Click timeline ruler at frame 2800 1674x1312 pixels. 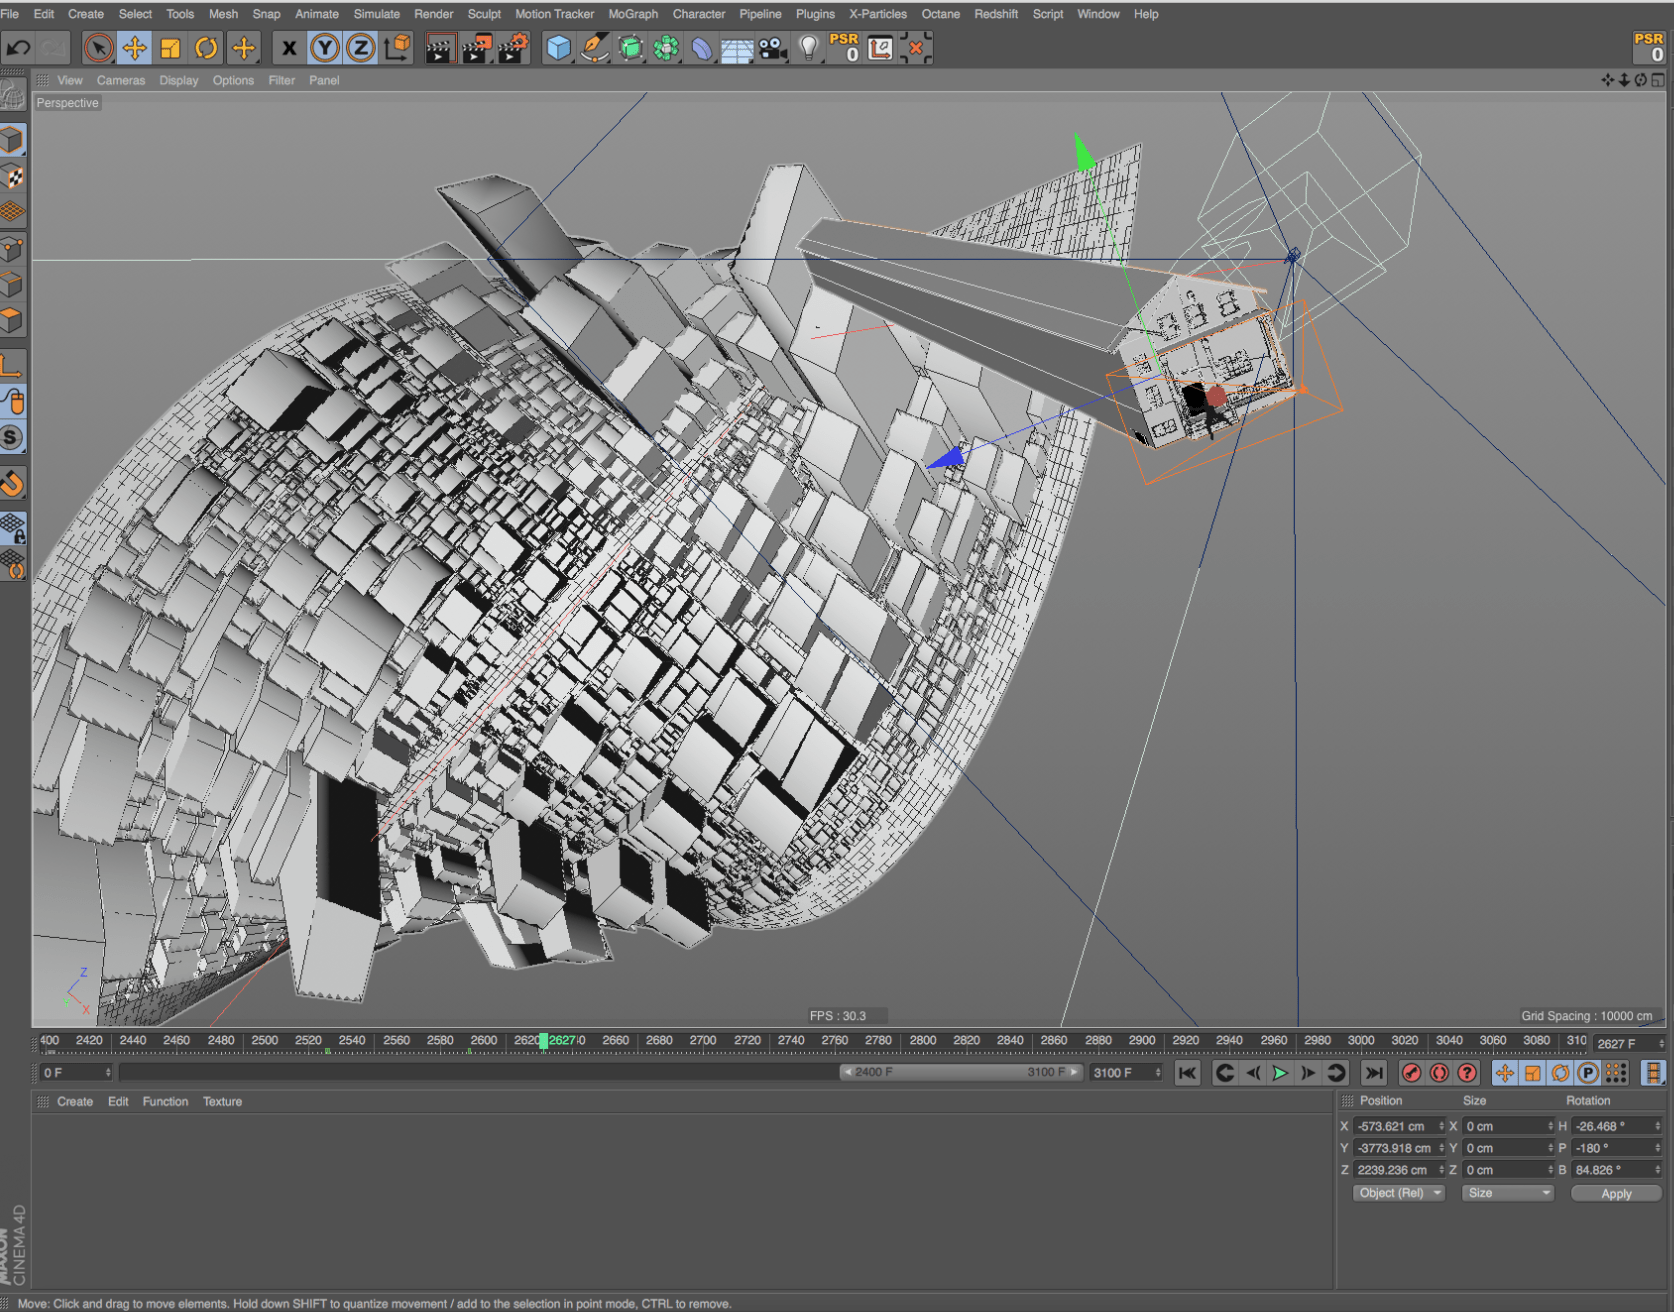tap(923, 1041)
